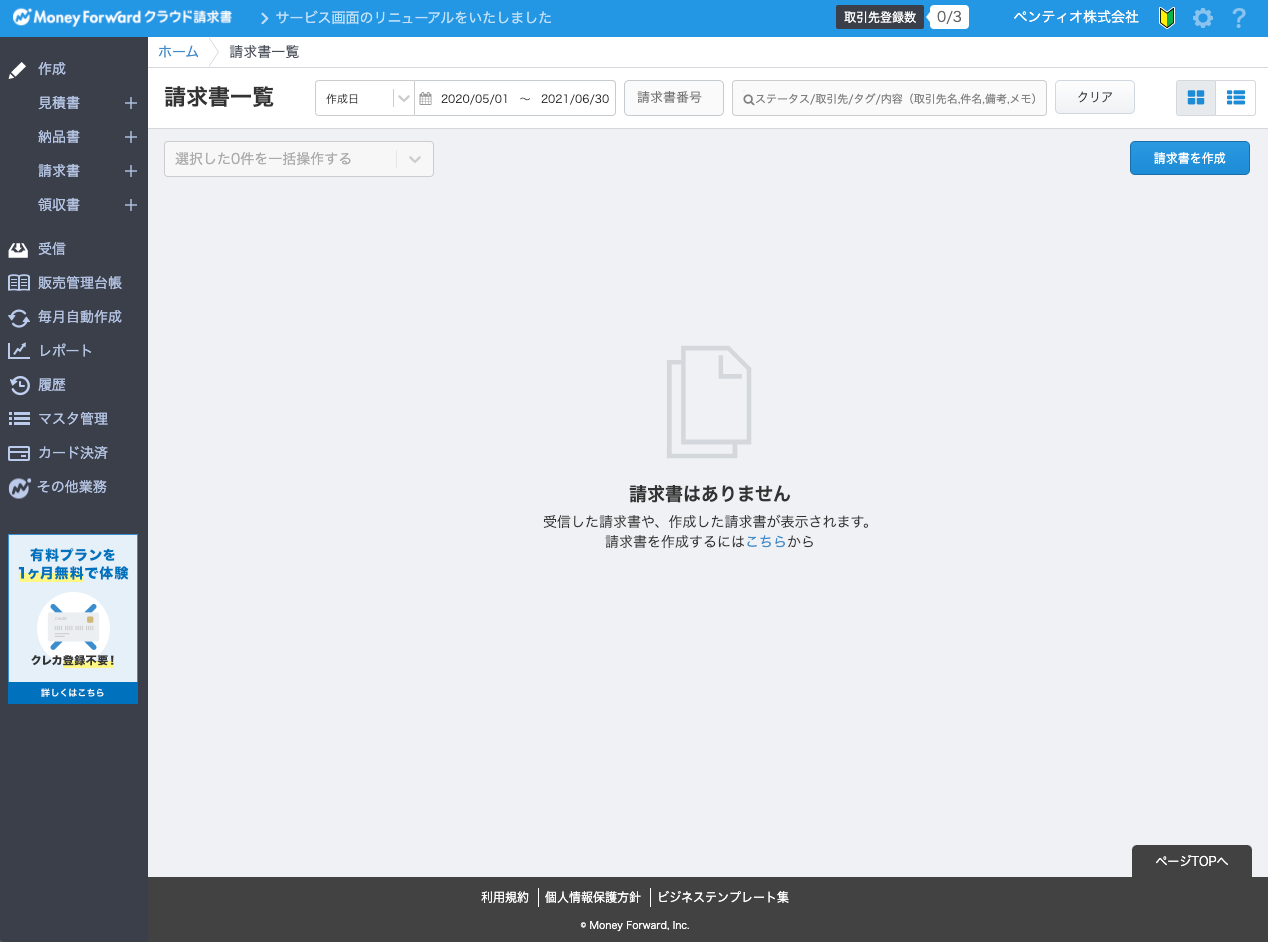Screen dimensions: 1268x942
Task: Click the クリア button
Action: point(1095,97)
